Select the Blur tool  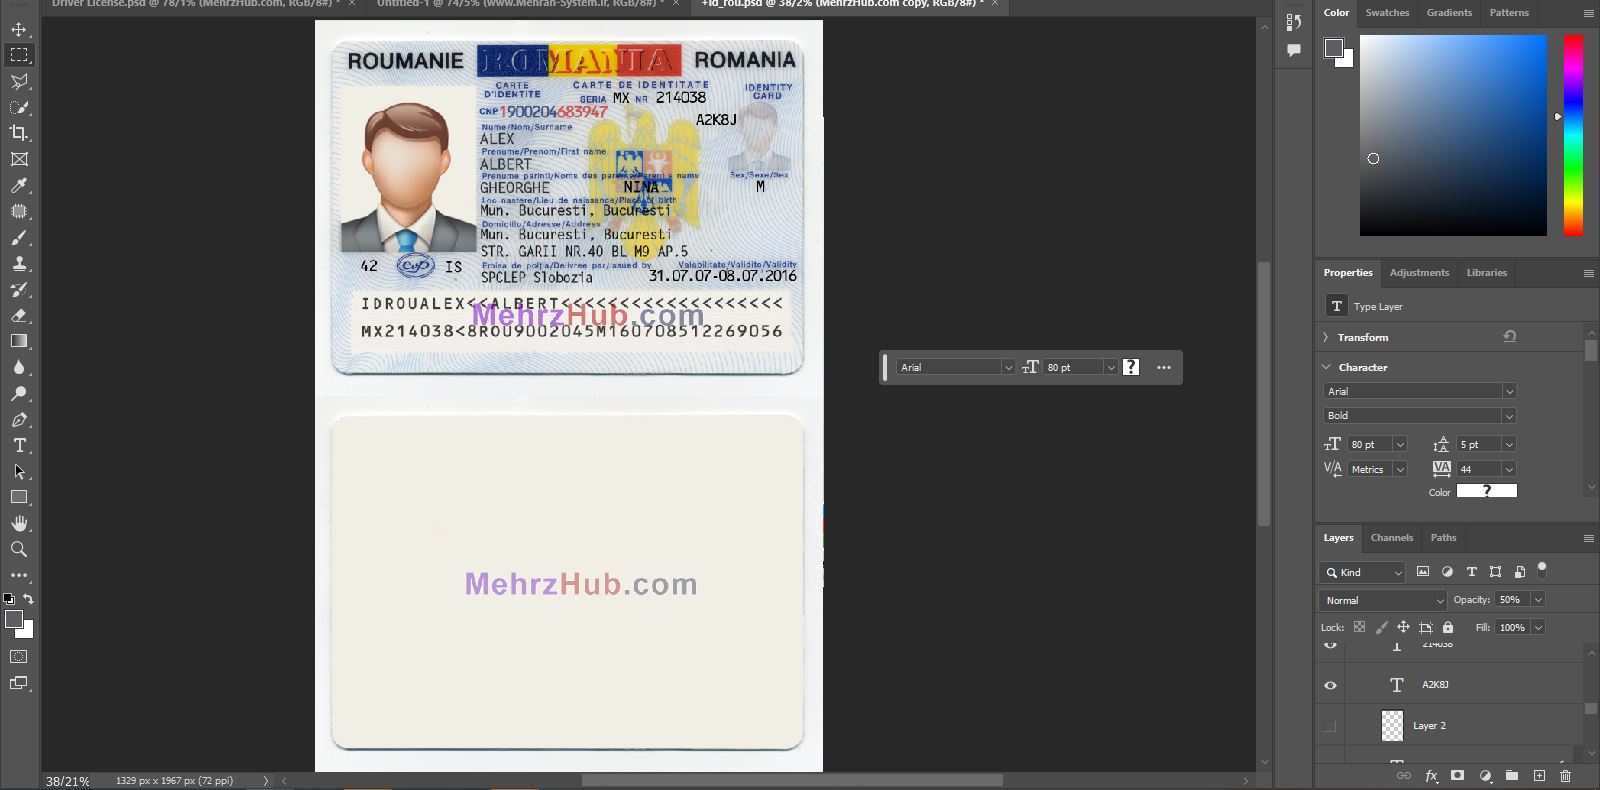click(19, 367)
